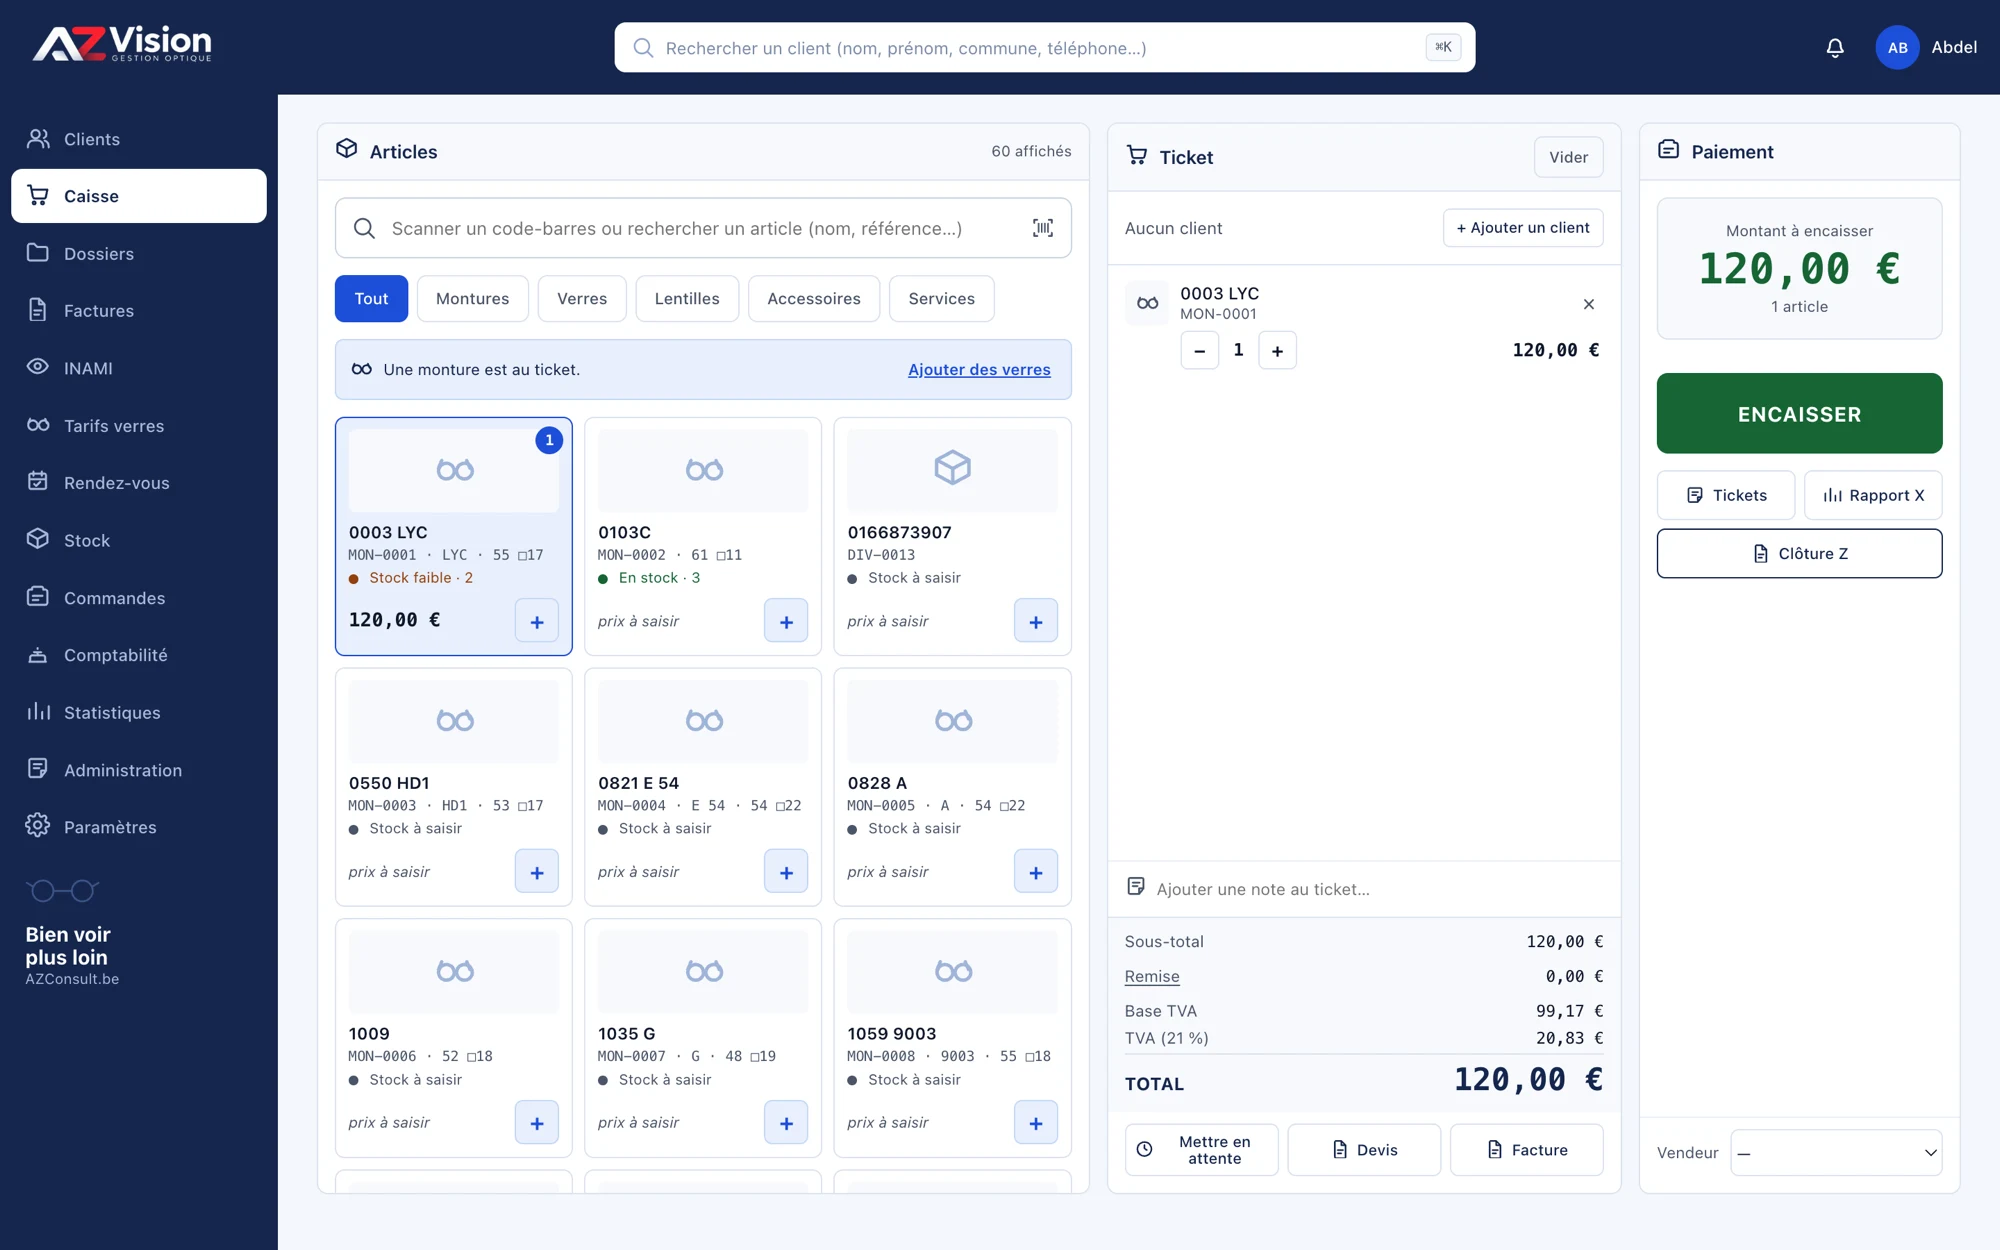Viewport: 2000px width, 1250px height.
Task: Add article 0103C to the ticket
Action: point(786,621)
